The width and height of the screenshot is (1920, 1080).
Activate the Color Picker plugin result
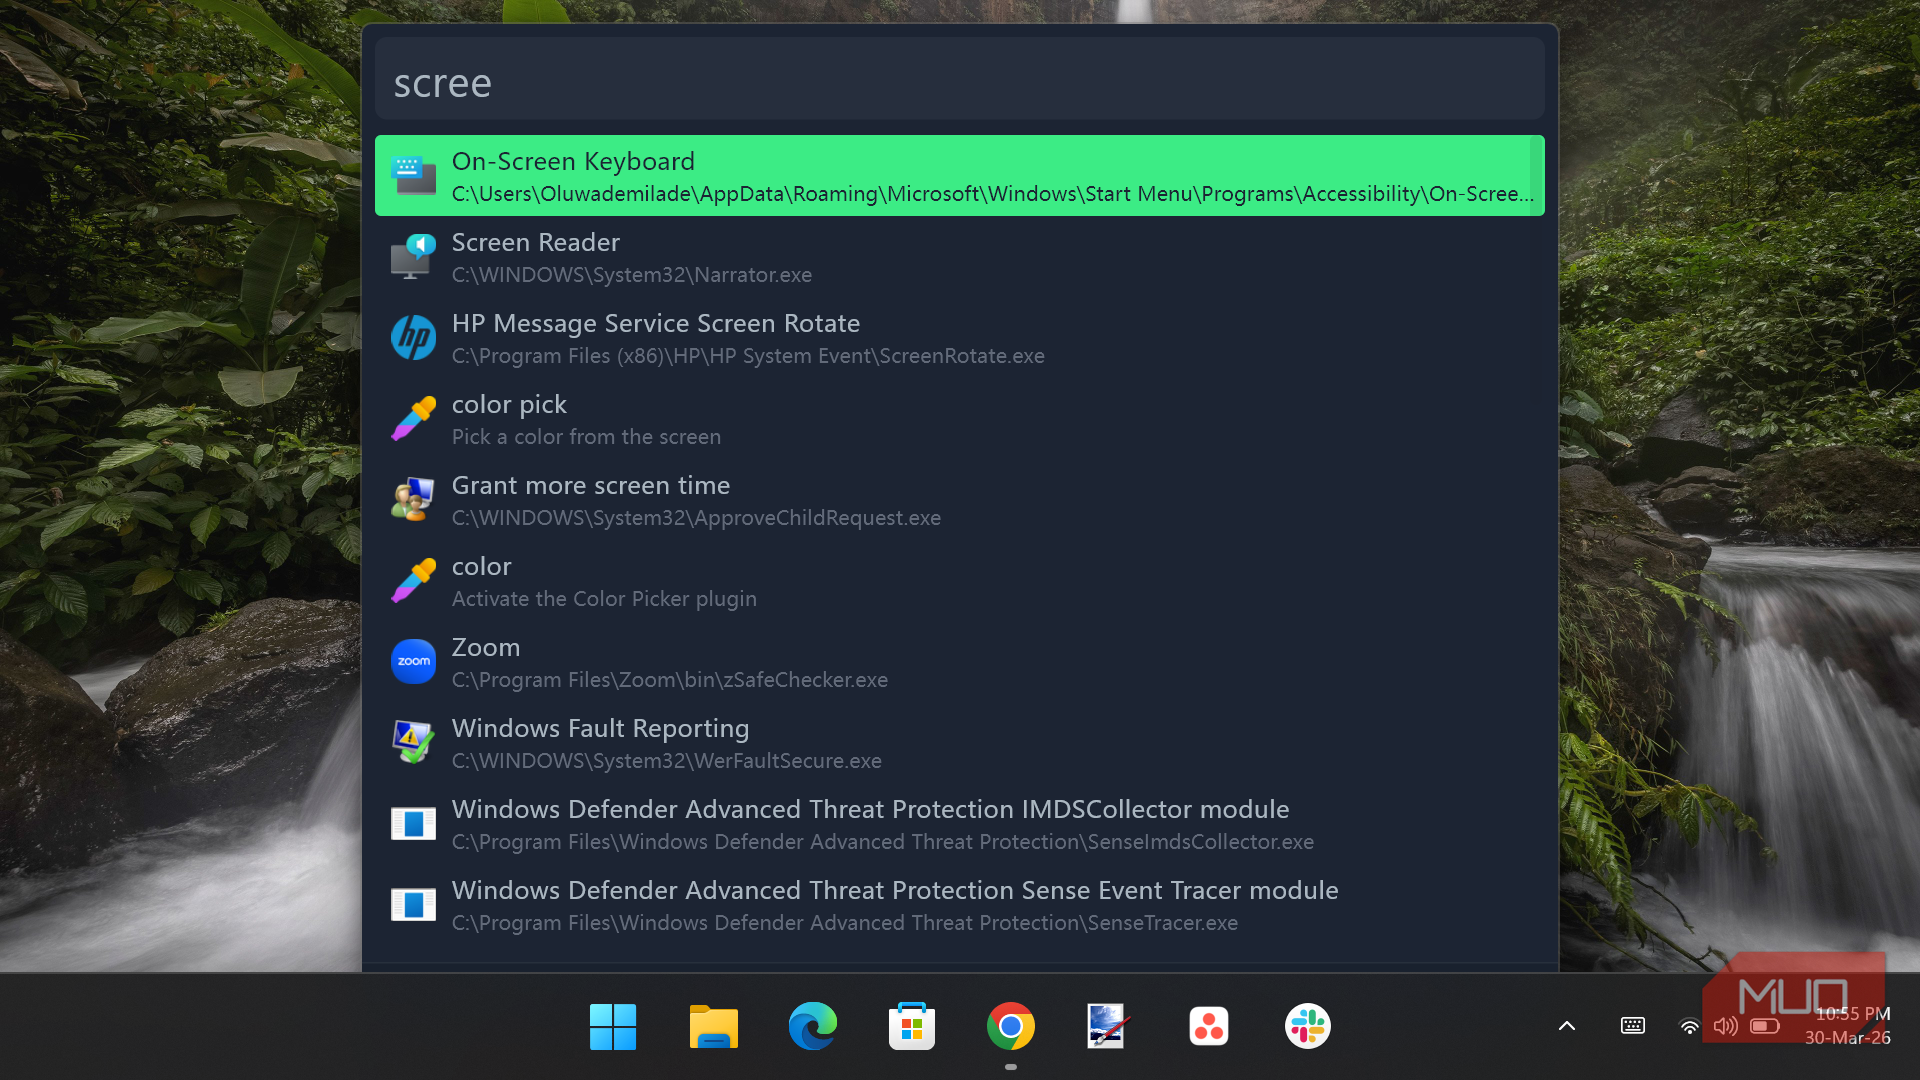960,581
